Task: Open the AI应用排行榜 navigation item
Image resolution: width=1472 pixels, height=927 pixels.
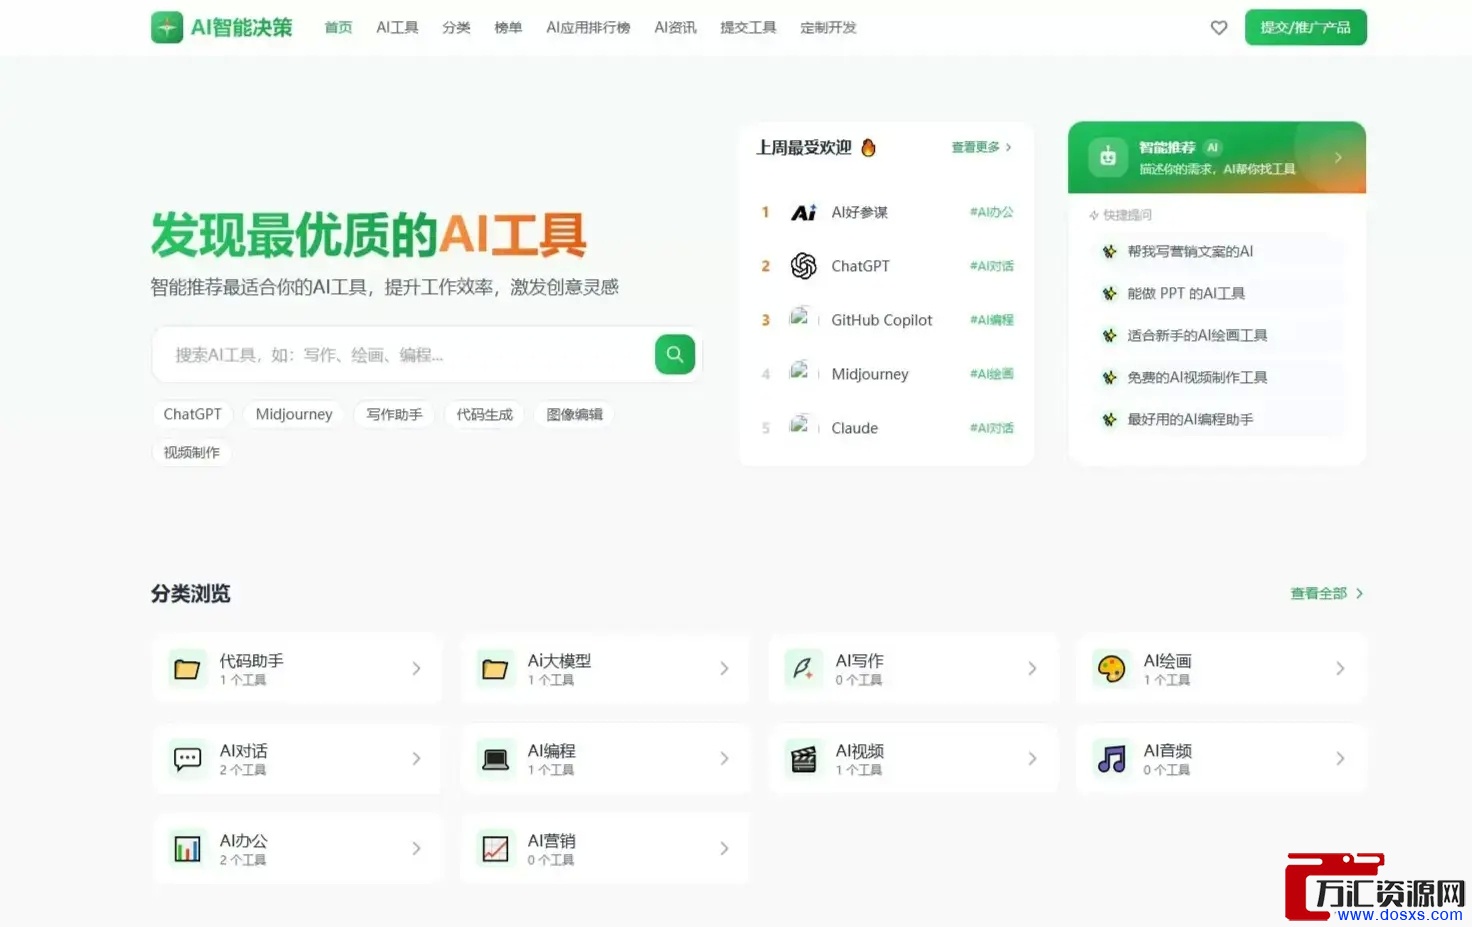Action: (588, 28)
